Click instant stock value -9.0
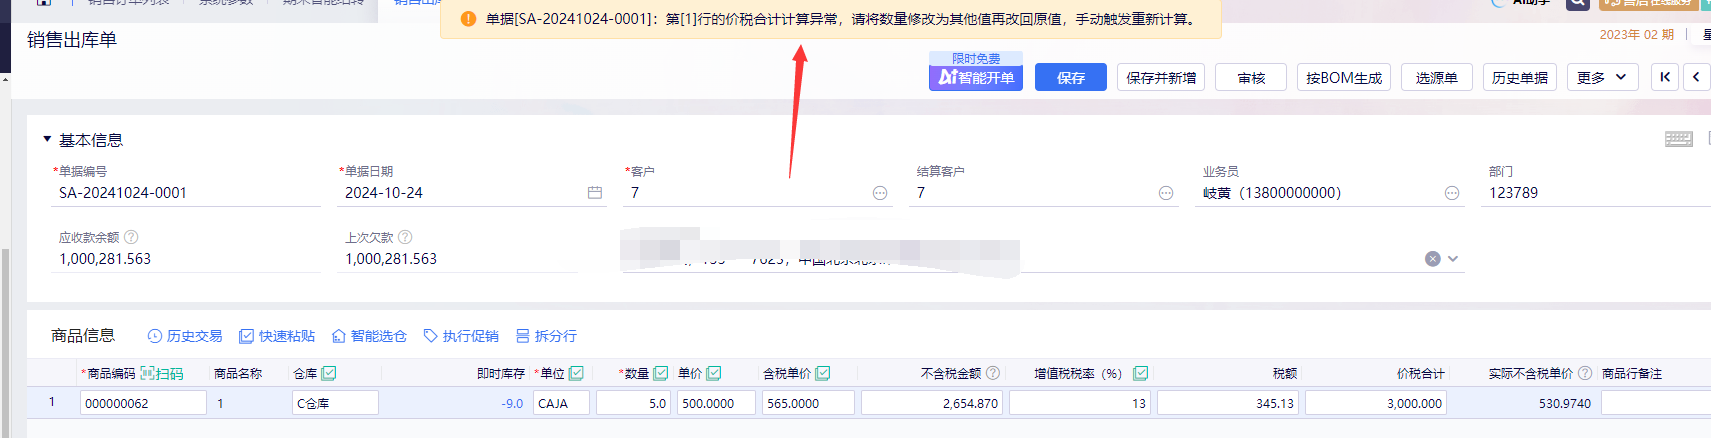1711x438 pixels. (512, 403)
